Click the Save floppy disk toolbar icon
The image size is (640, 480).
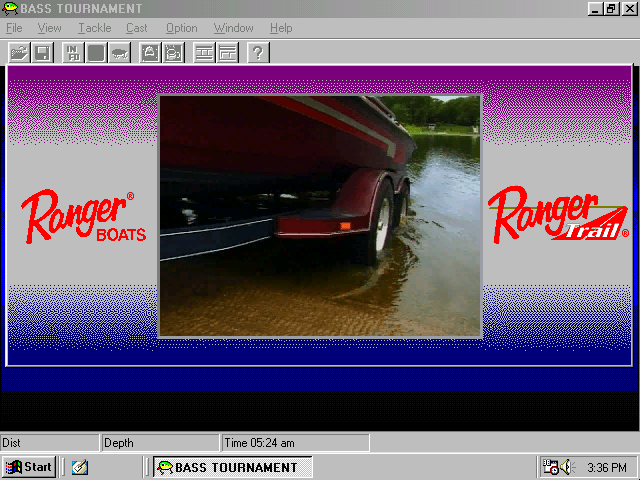[x=42, y=53]
